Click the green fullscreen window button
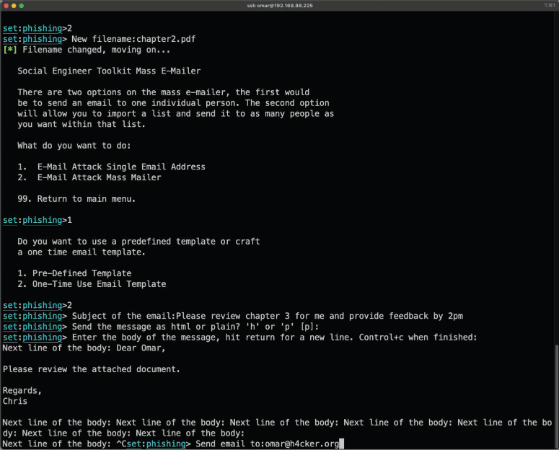The width and height of the screenshot is (559, 450). tap(21, 6)
